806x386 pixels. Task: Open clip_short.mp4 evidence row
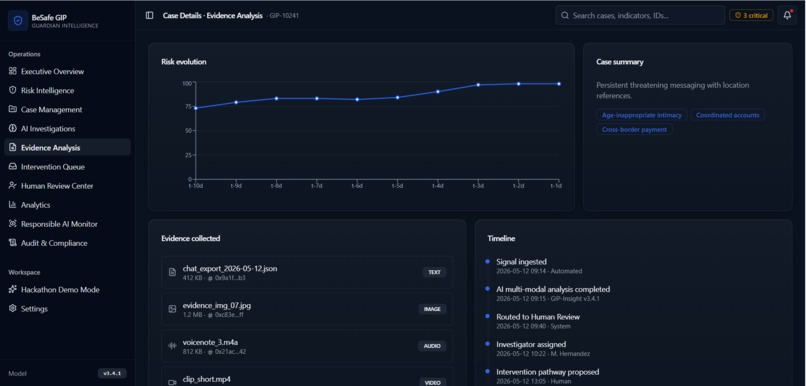coord(307,376)
